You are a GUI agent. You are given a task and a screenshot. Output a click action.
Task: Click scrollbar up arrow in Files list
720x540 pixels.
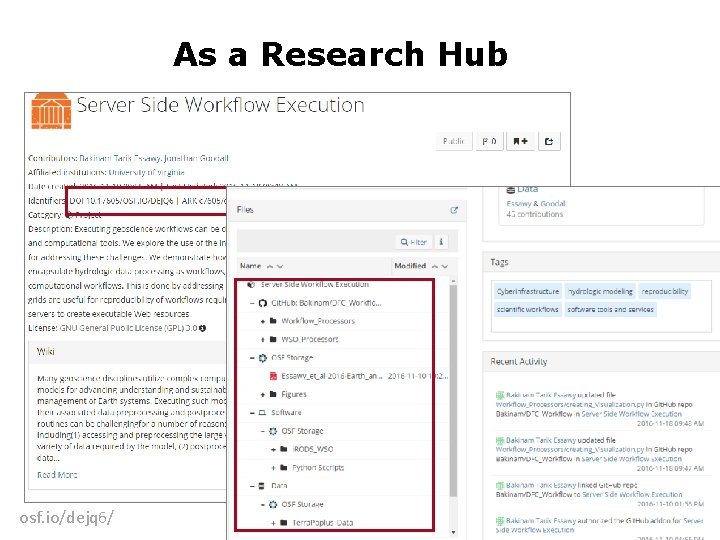[x=453, y=281]
